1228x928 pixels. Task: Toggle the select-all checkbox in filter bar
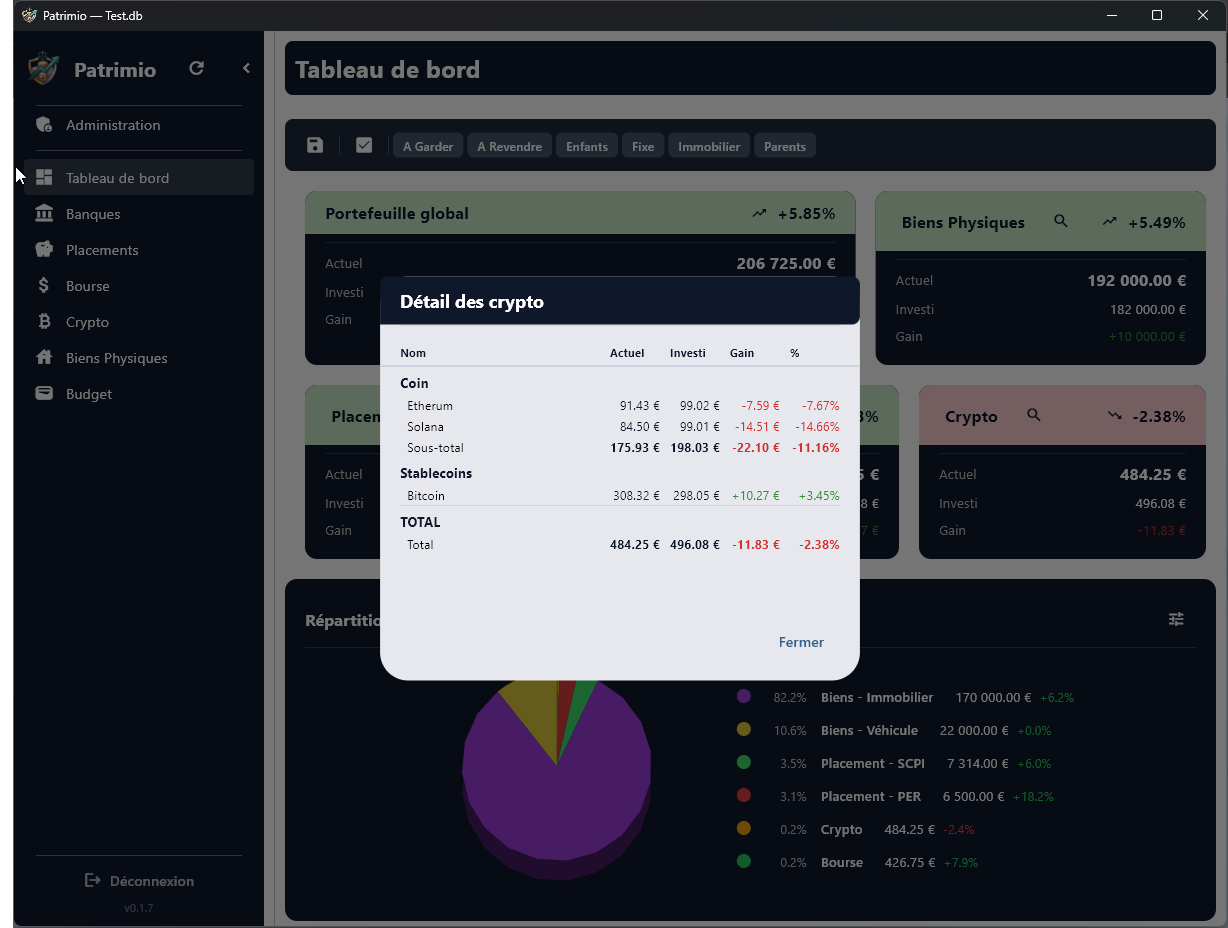click(364, 145)
